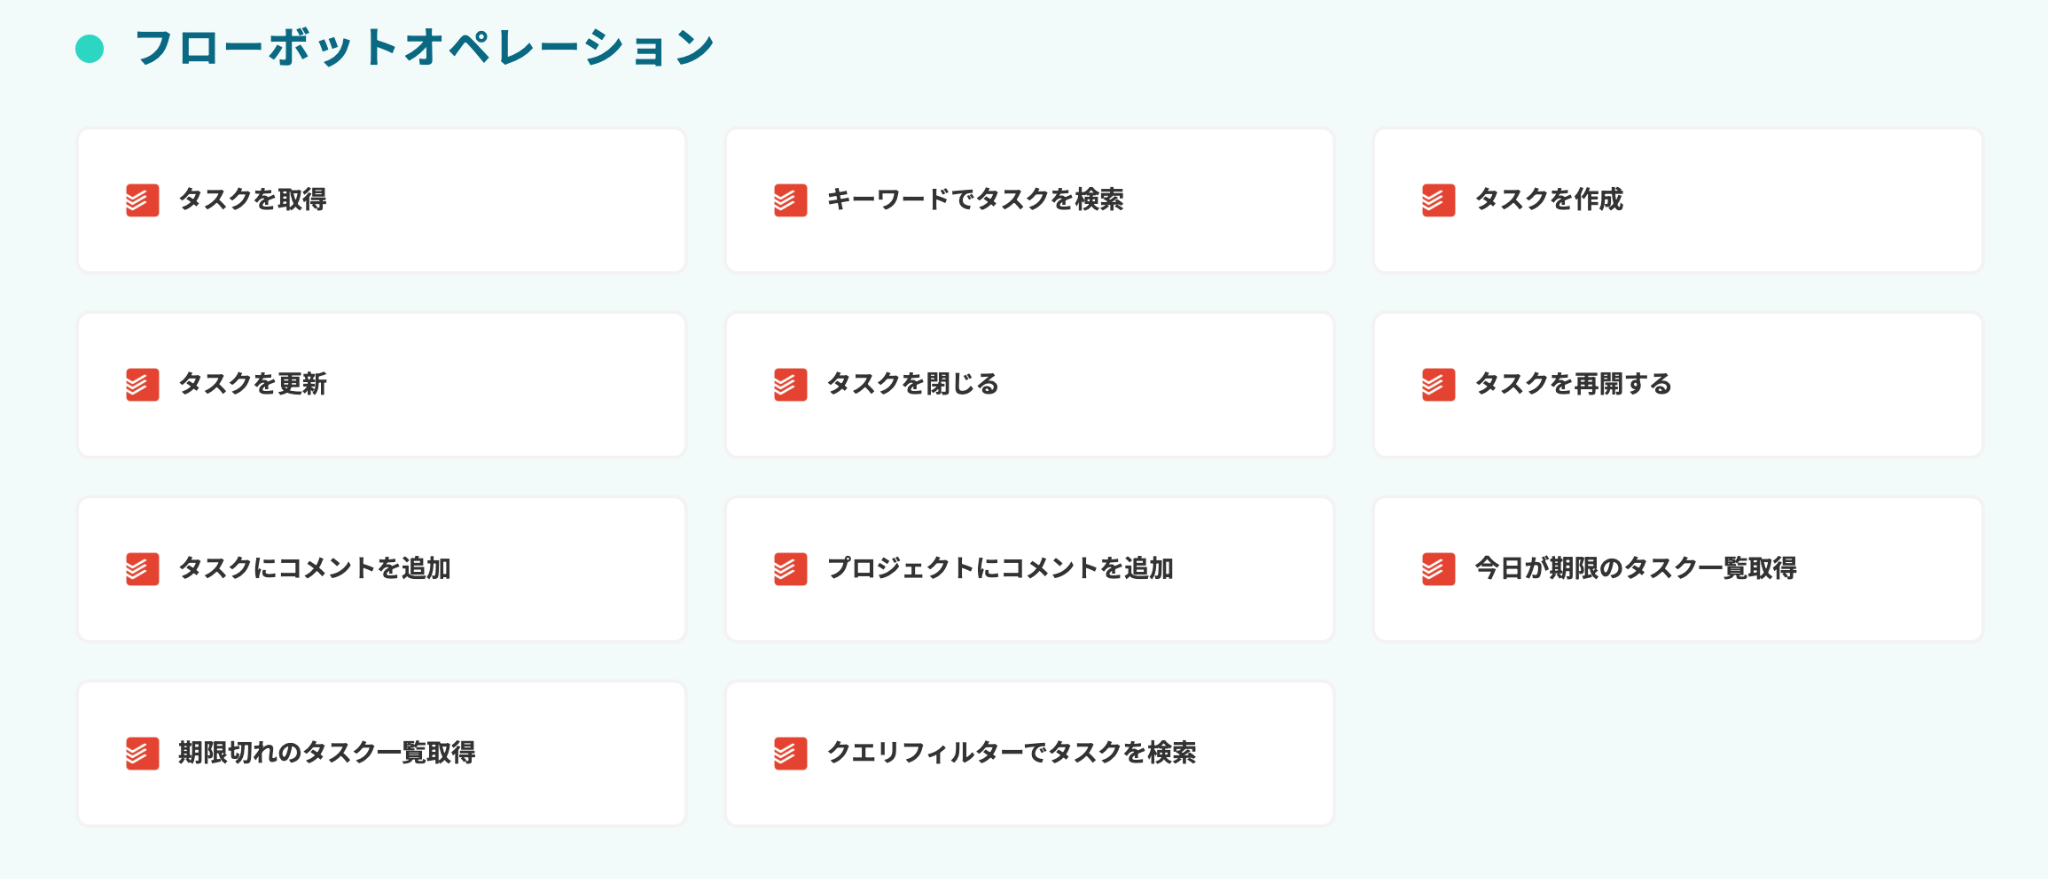Click Todoist icon beside キーワードでタスクを検索
Screen dimensions: 2048x879
(790, 200)
